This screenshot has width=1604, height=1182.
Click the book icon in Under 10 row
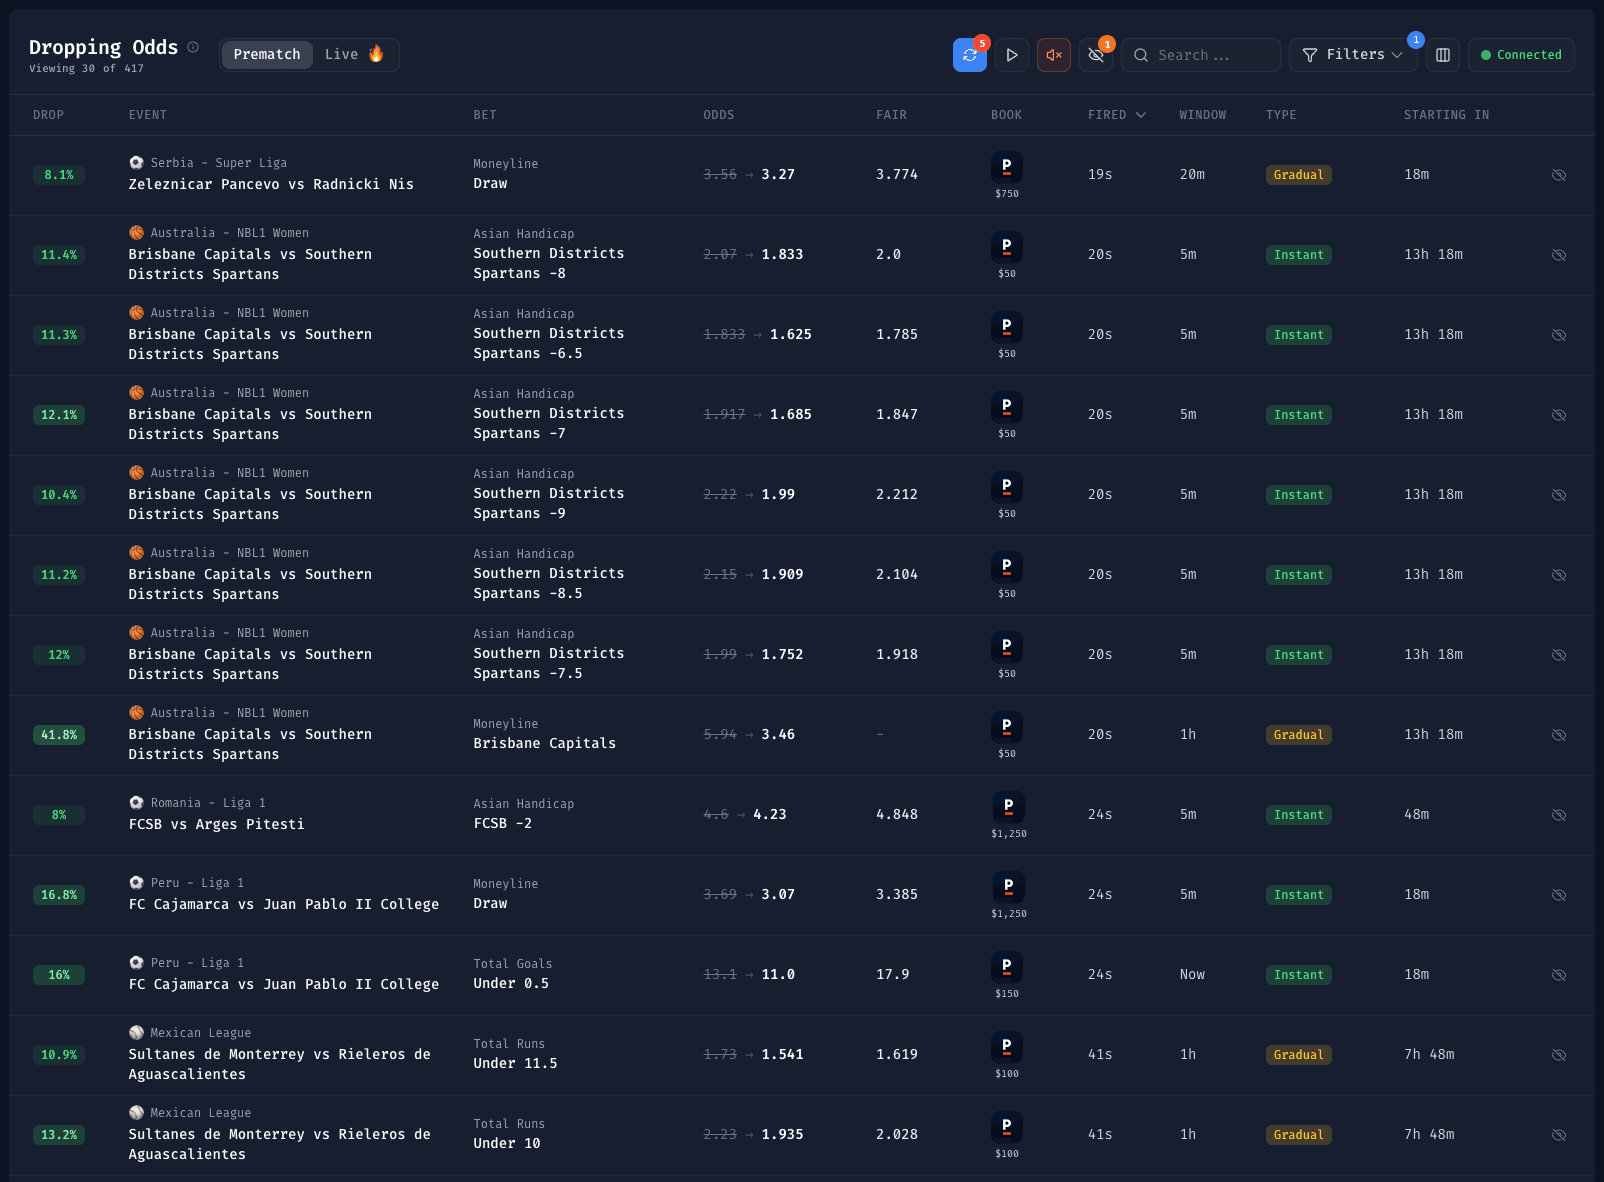(1006, 1126)
